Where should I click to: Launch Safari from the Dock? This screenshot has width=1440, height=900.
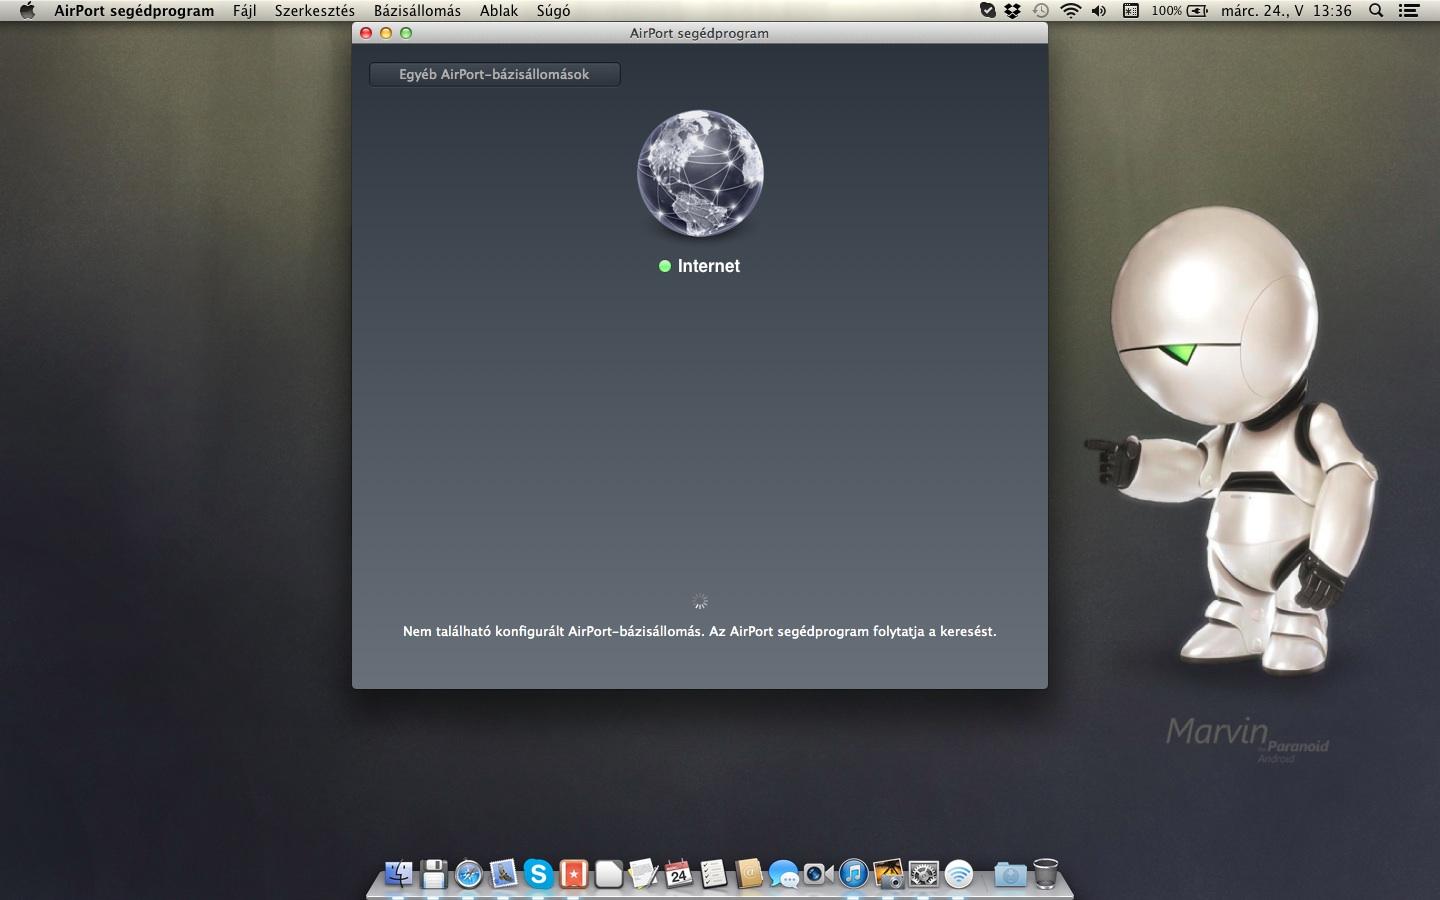pyautogui.click(x=468, y=874)
